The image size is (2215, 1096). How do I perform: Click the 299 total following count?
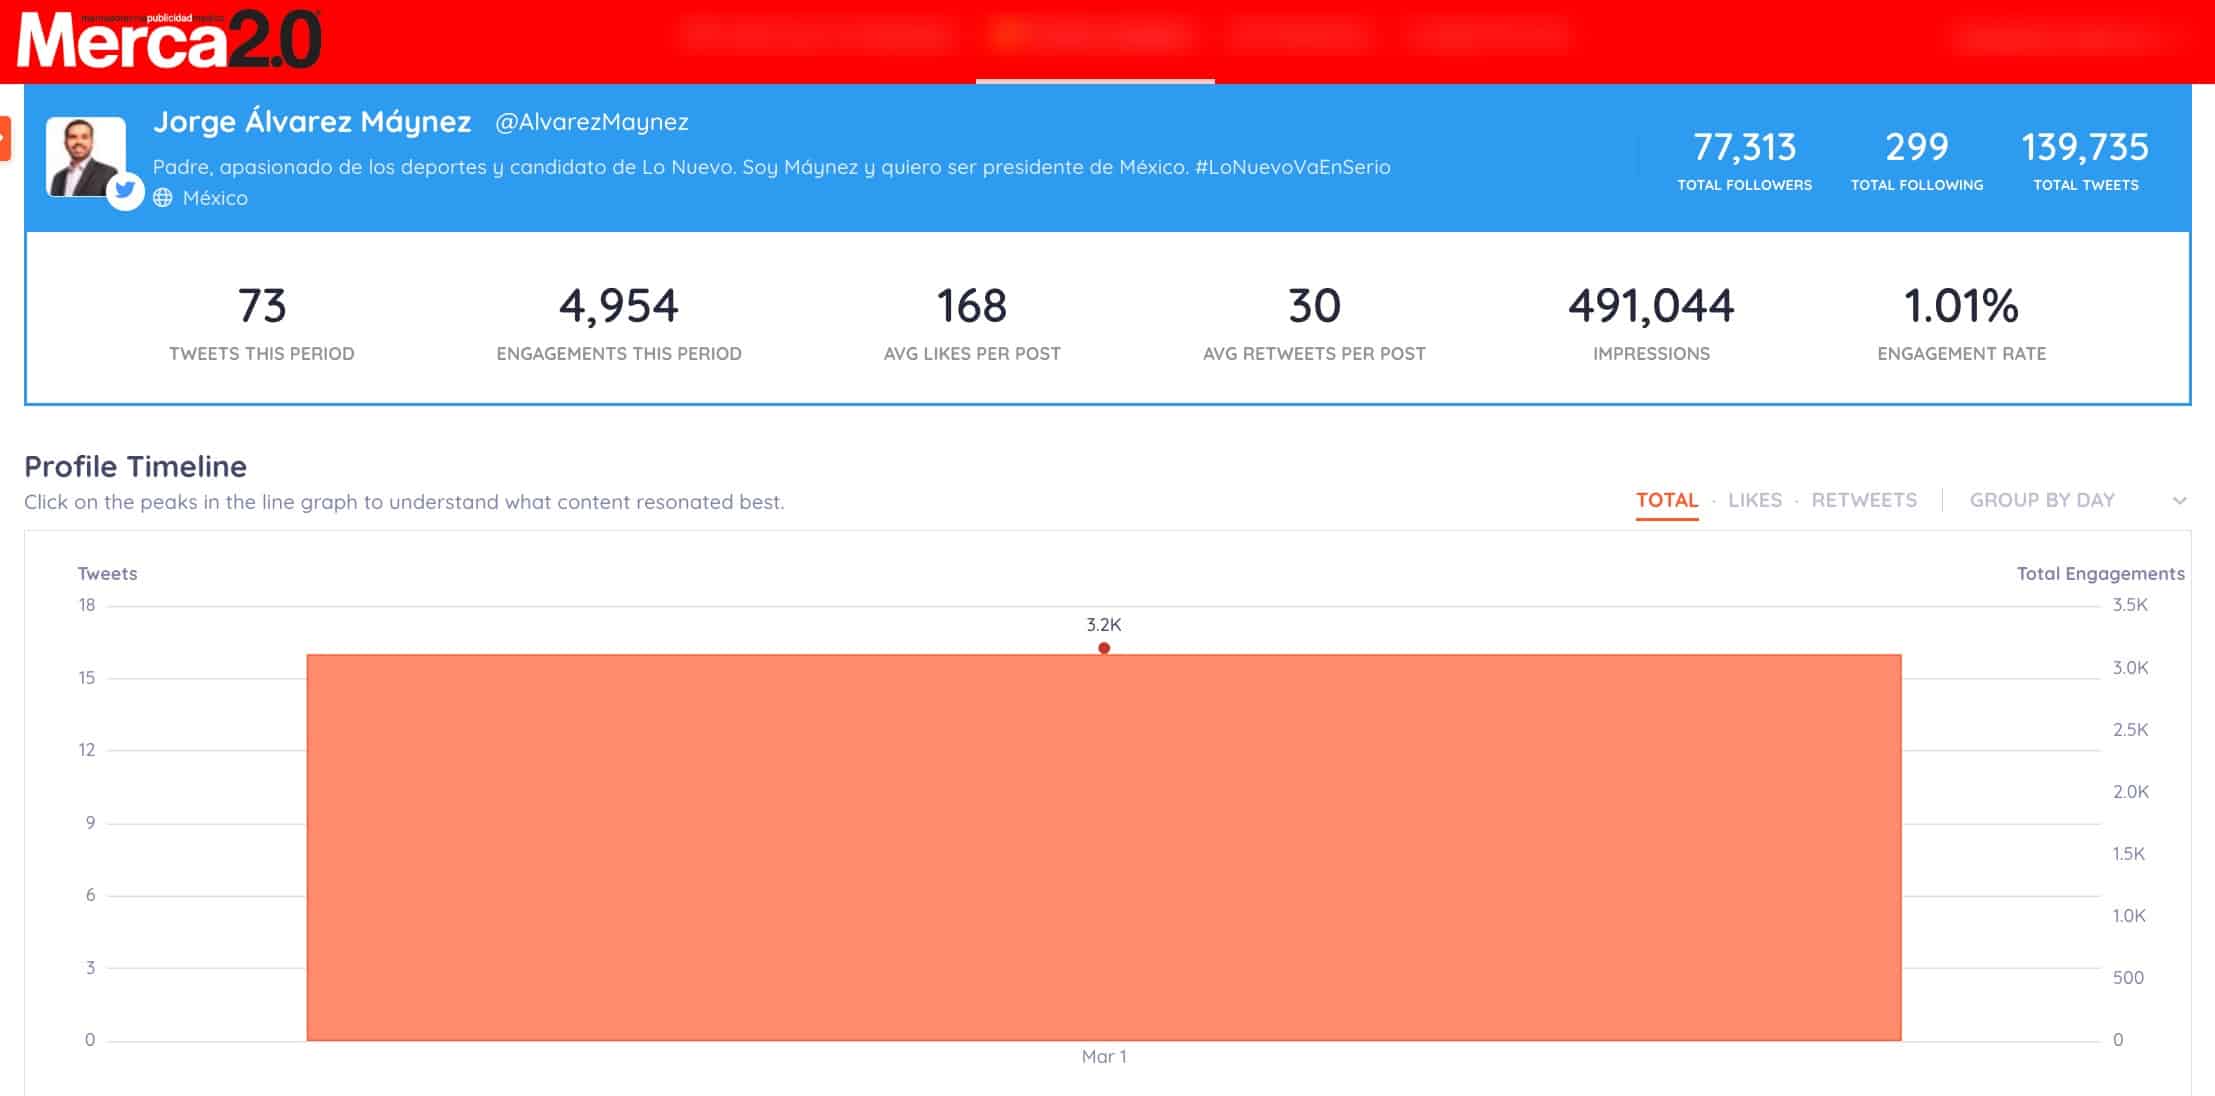1917,147
